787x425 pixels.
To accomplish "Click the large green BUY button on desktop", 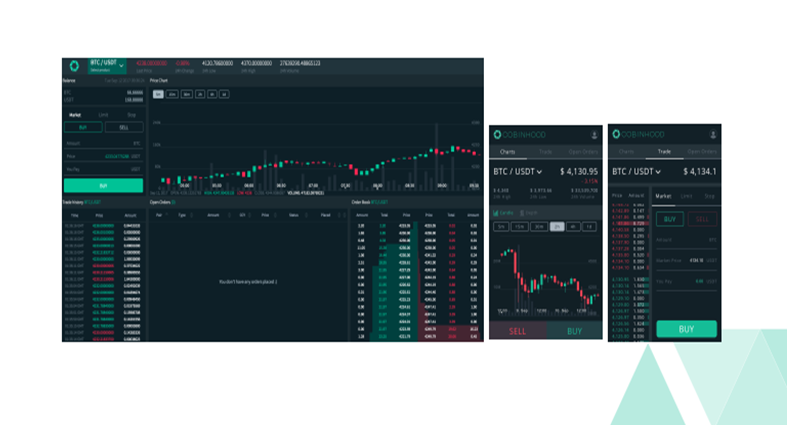I will pos(103,186).
